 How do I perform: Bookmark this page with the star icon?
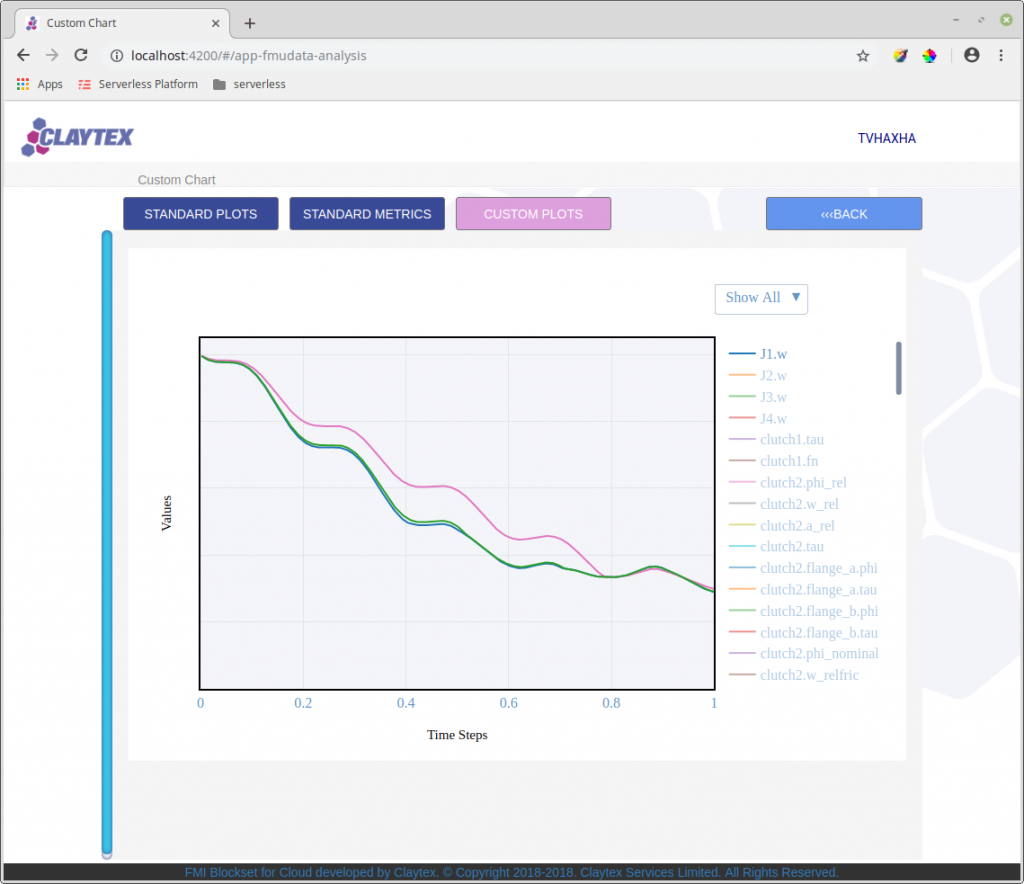click(x=863, y=56)
